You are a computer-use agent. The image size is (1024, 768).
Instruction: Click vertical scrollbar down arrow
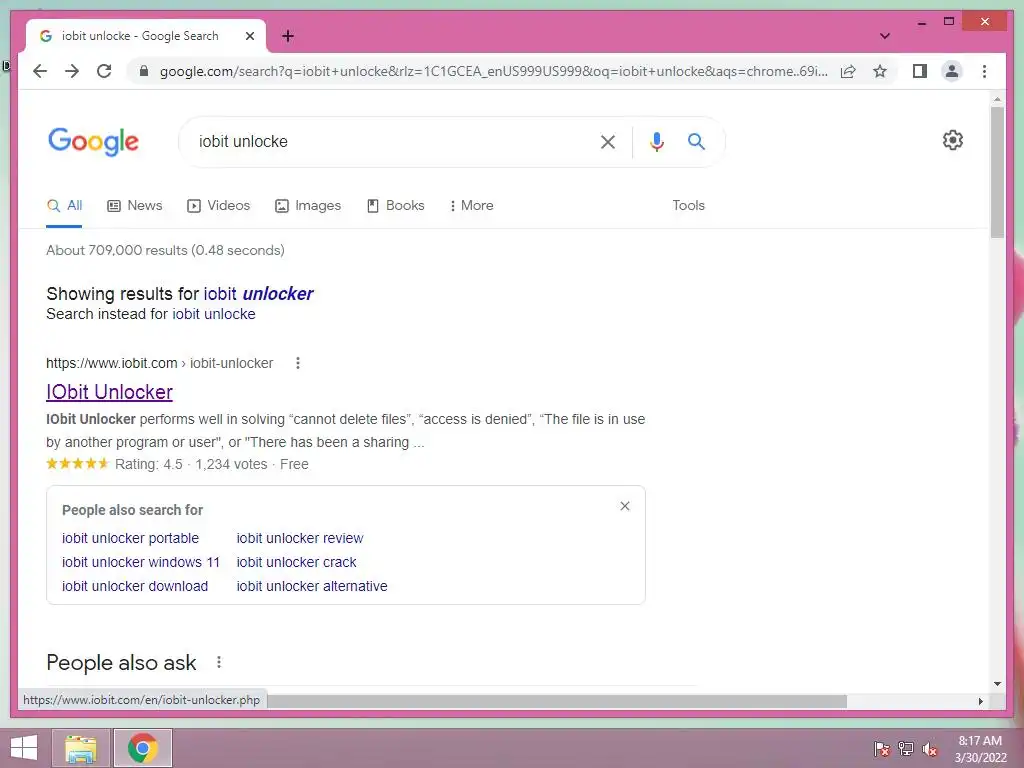coord(997,684)
